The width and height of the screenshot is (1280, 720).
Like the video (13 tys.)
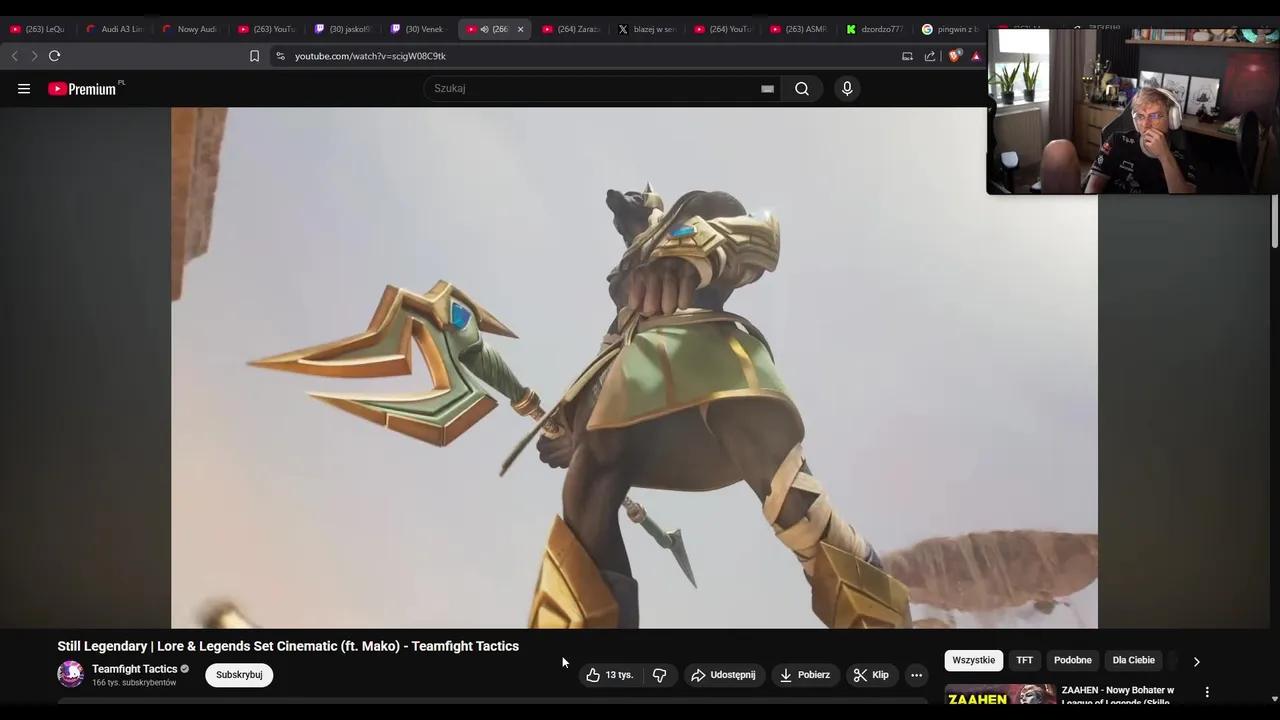(x=609, y=675)
